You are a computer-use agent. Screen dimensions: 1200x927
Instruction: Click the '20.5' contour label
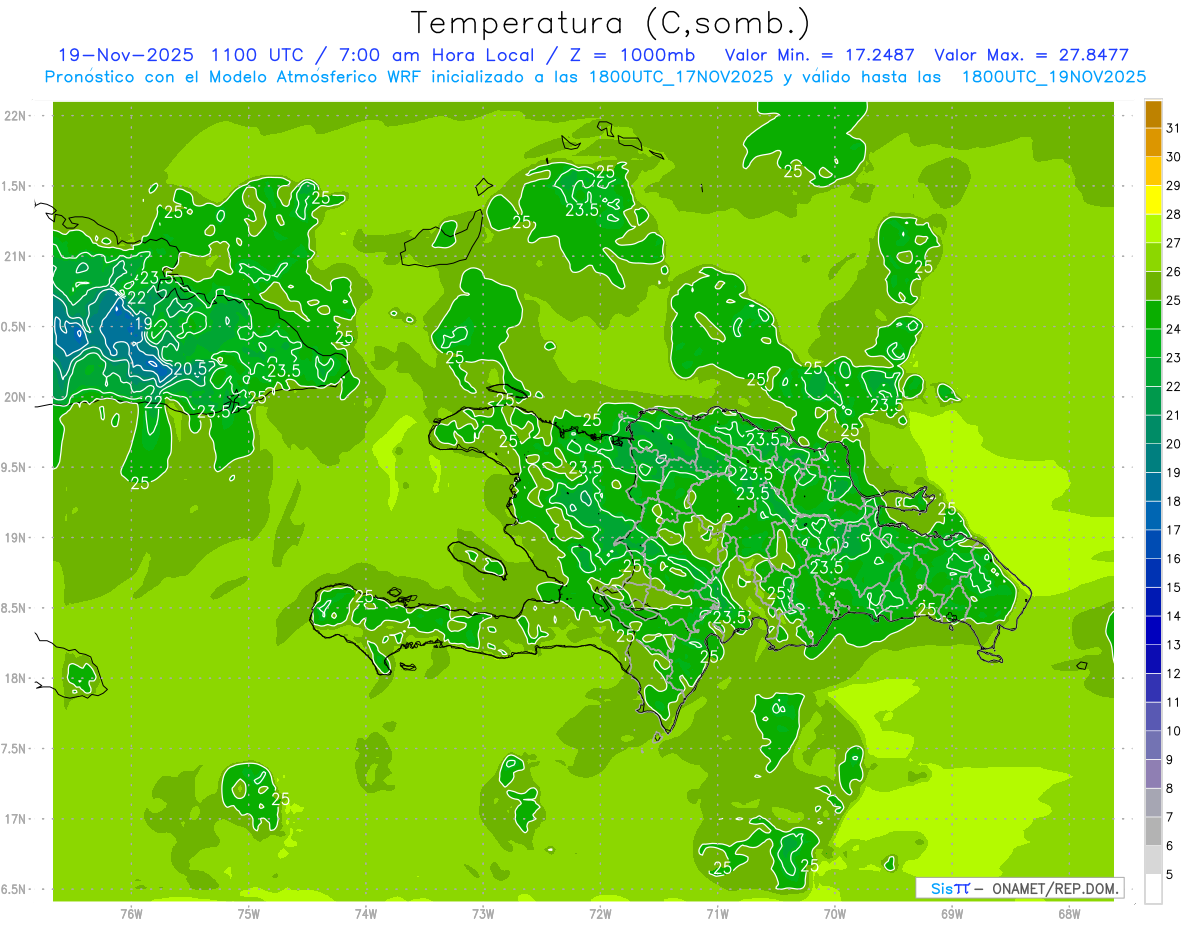point(190,368)
